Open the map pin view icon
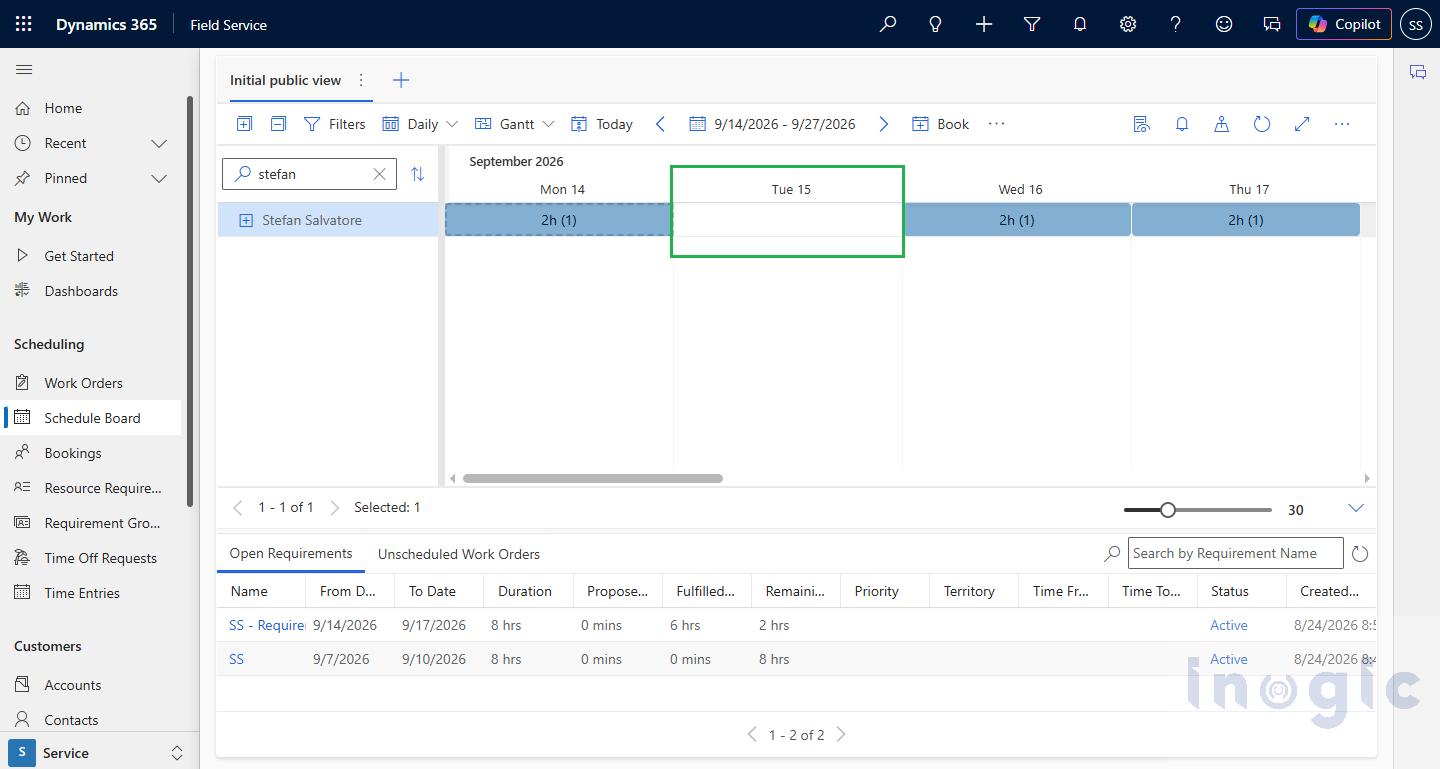 tap(1221, 124)
